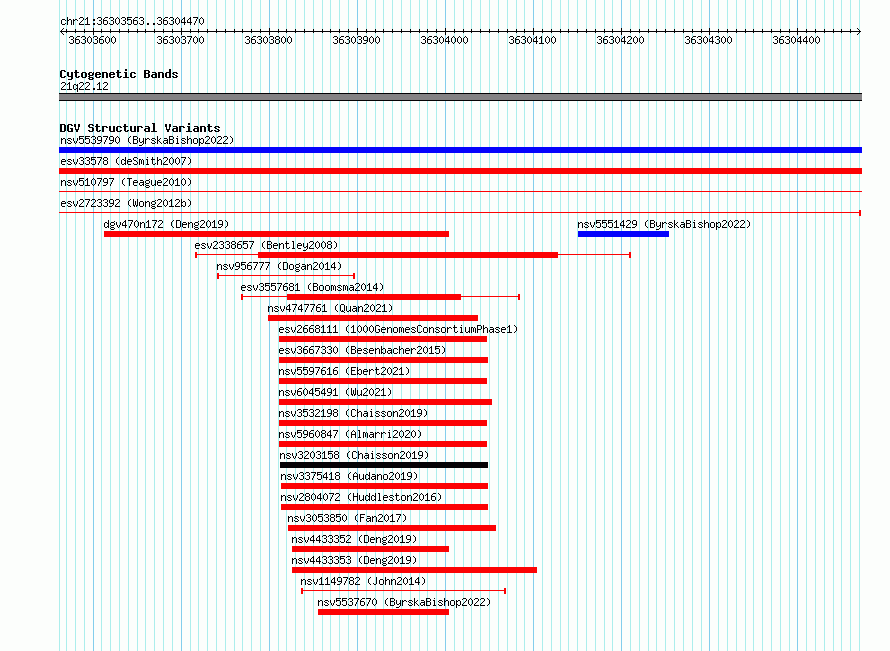
Task: Open the nsv4747761 (Quan2021) label
Action: (330, 308)
